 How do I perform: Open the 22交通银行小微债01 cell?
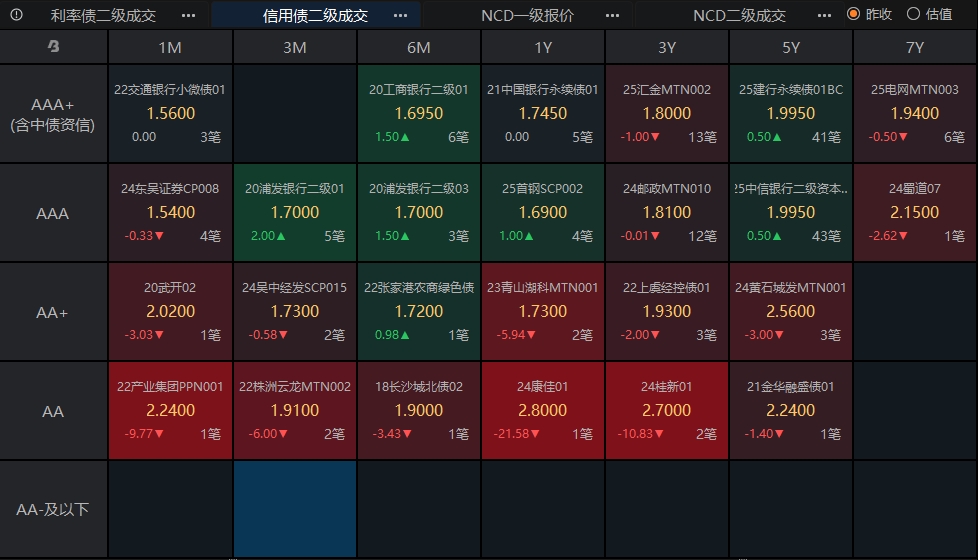[x=170, y=114]
